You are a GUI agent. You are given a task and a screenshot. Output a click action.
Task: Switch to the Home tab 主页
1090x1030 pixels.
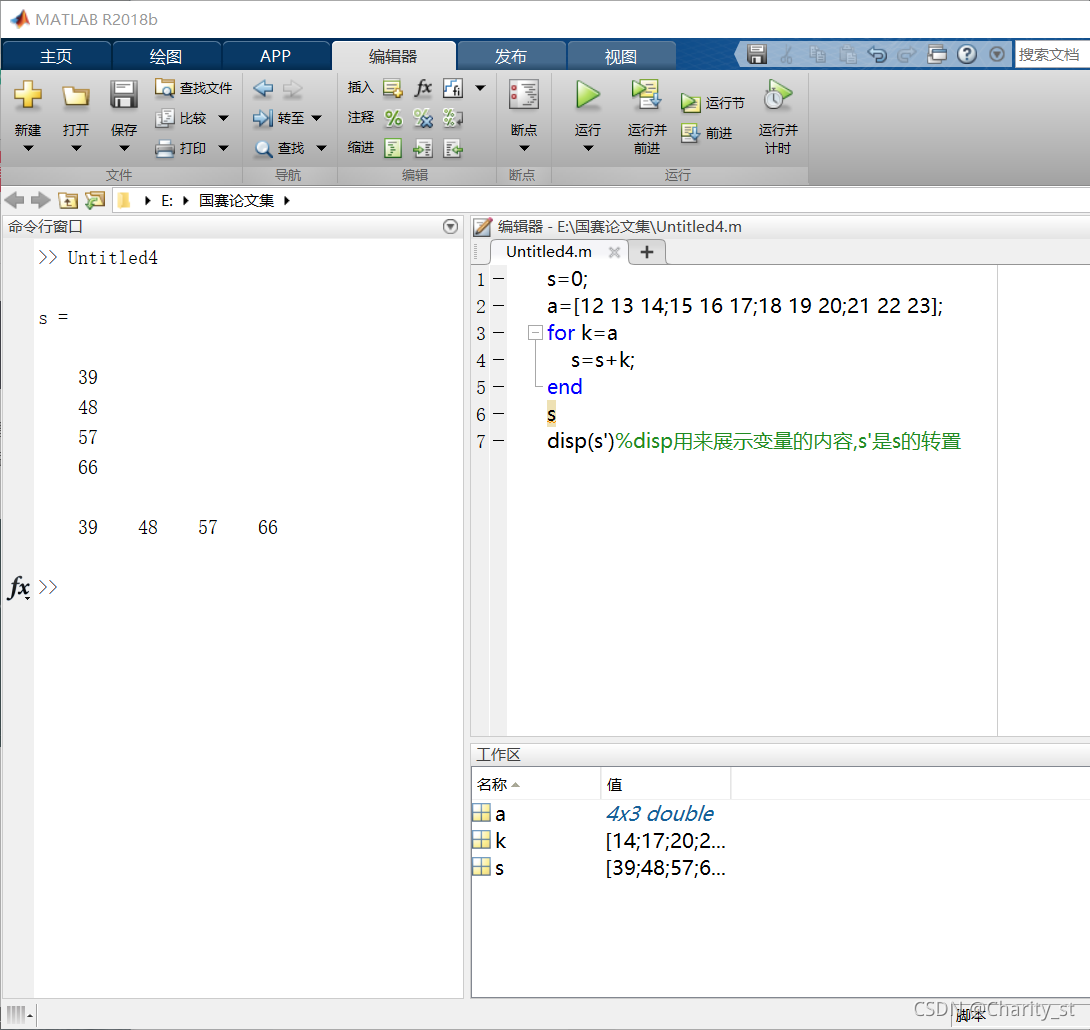[x=56, y=56]
